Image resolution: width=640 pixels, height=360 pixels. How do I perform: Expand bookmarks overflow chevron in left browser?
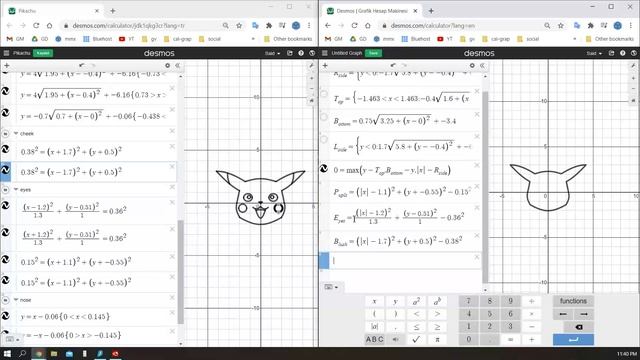[253, 39]
